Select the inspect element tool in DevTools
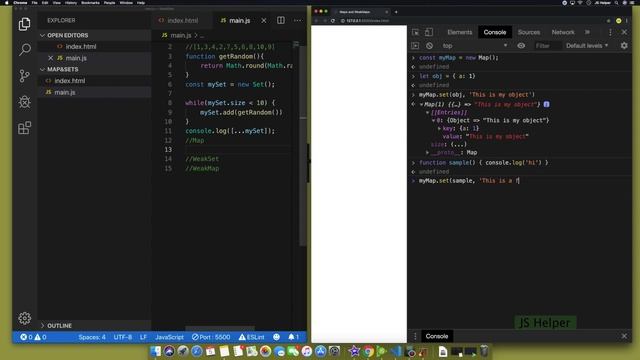The width and height of the screenshot is (640, 360). pyautogui.click(x=416, y=32)
